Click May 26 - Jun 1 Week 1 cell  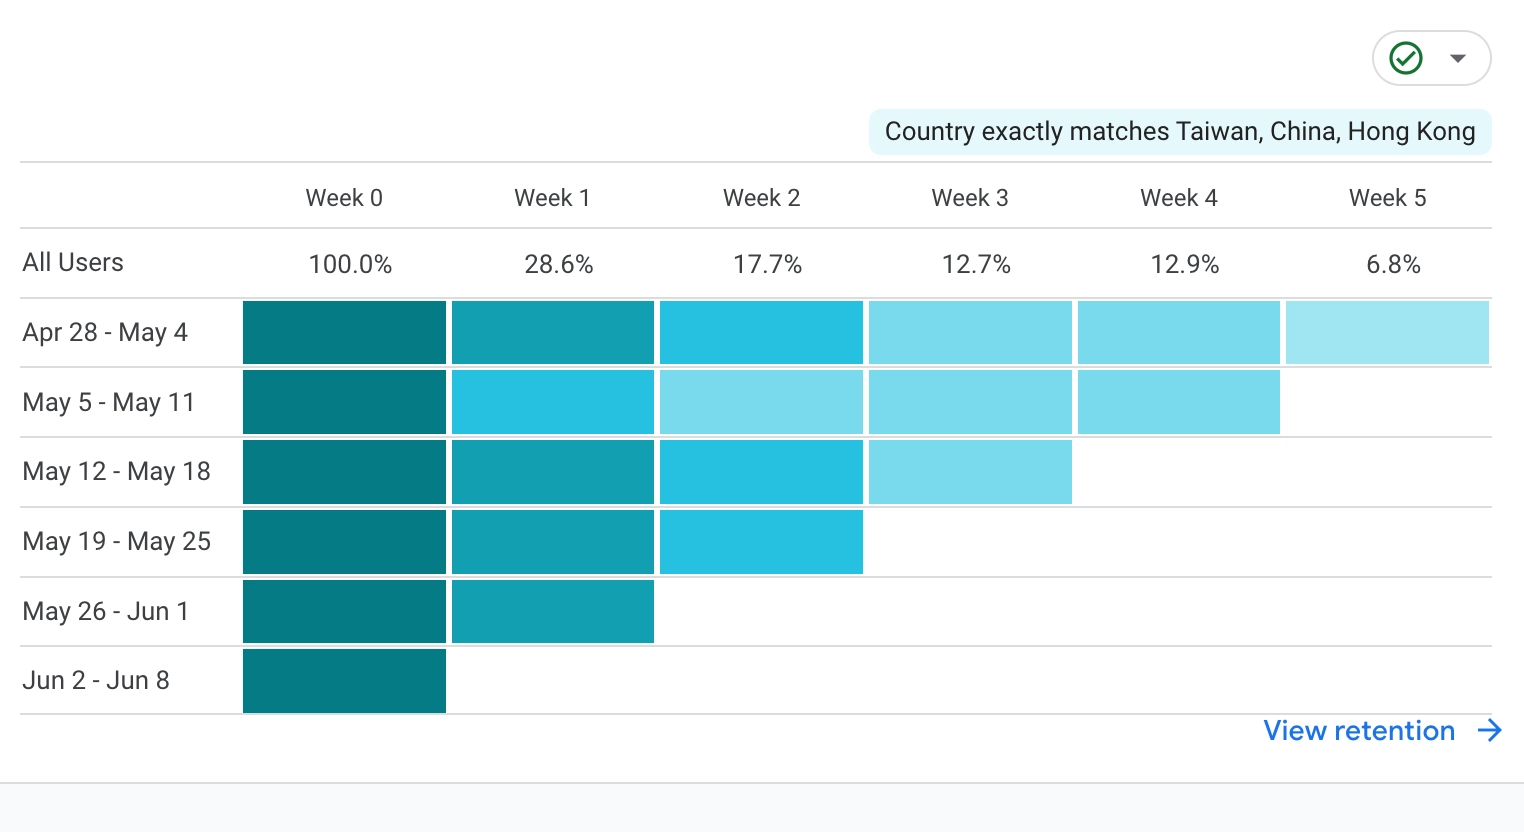click(x=553, y=611)
